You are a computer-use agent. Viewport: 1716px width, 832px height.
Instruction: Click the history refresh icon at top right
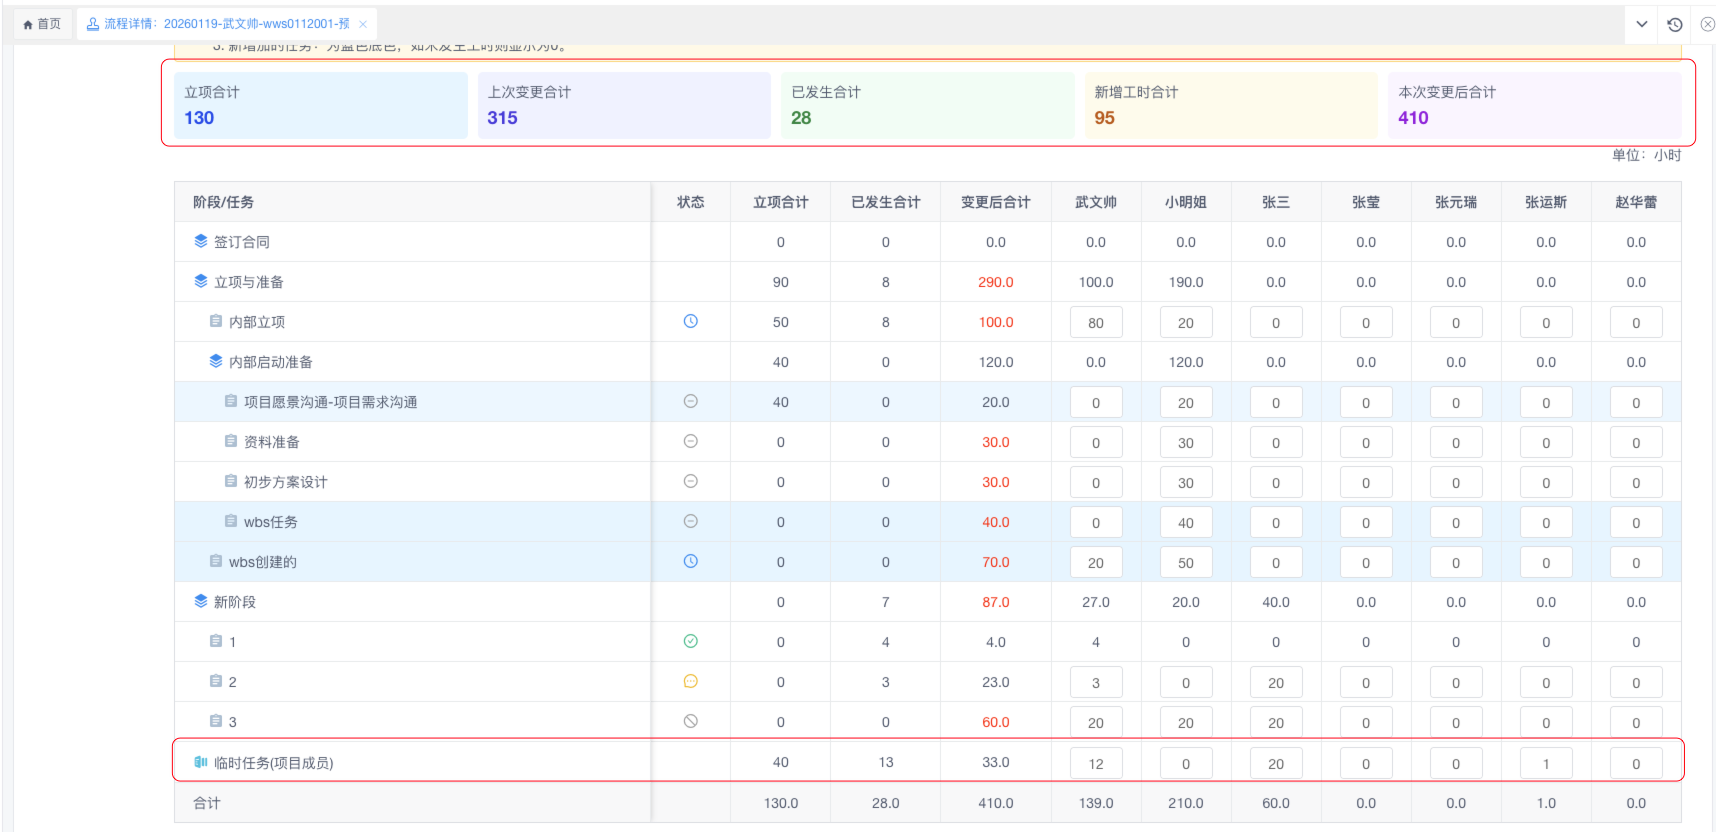point(1675,24)
